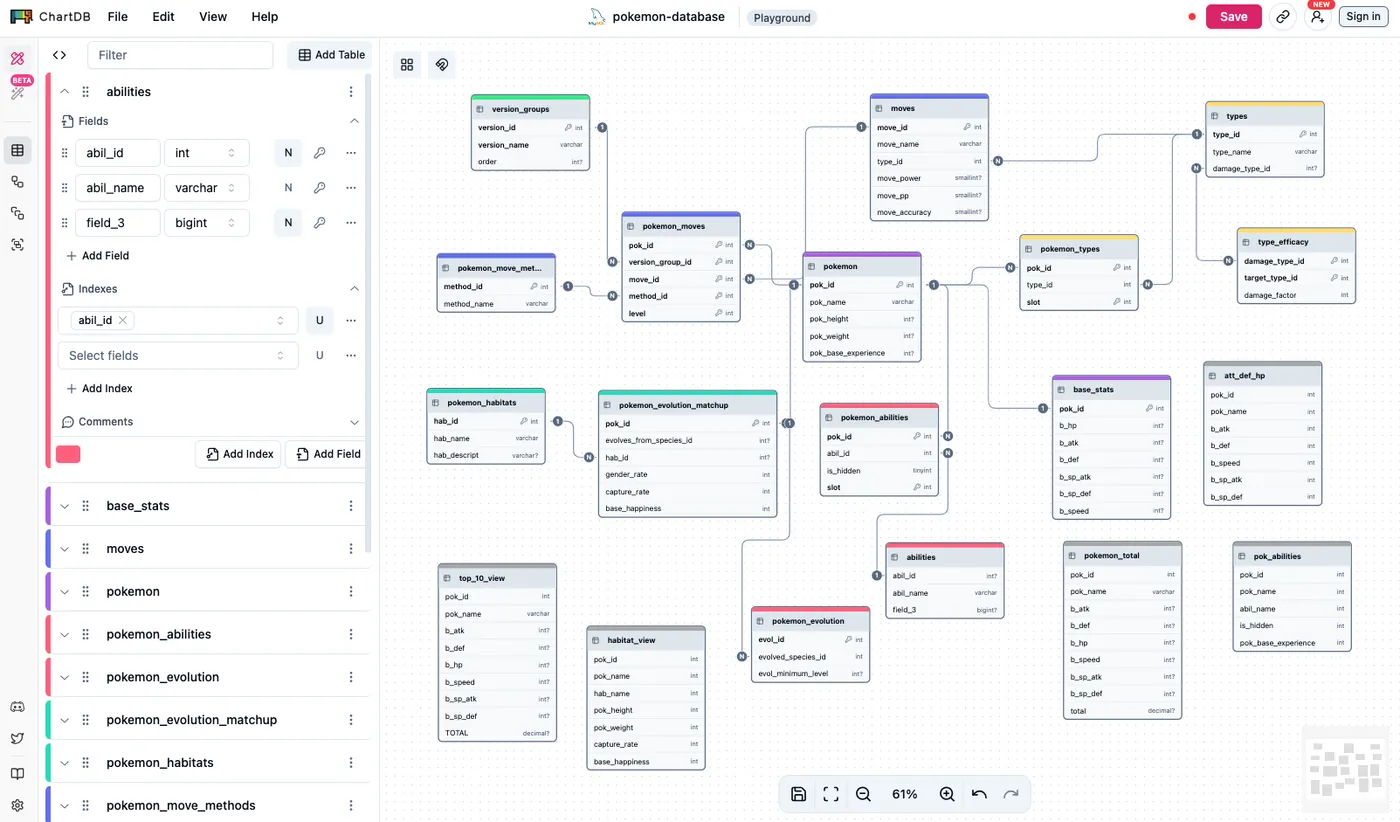Viewport: 1400px width, 822px height.
Task: Open the Relationships section in the sidebar
Action: [17, 182]
